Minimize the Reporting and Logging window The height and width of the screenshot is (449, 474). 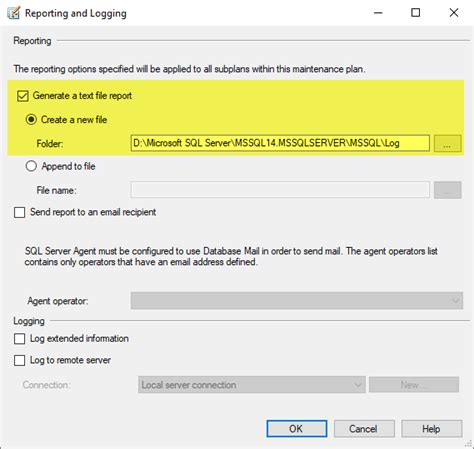[378, 13]
